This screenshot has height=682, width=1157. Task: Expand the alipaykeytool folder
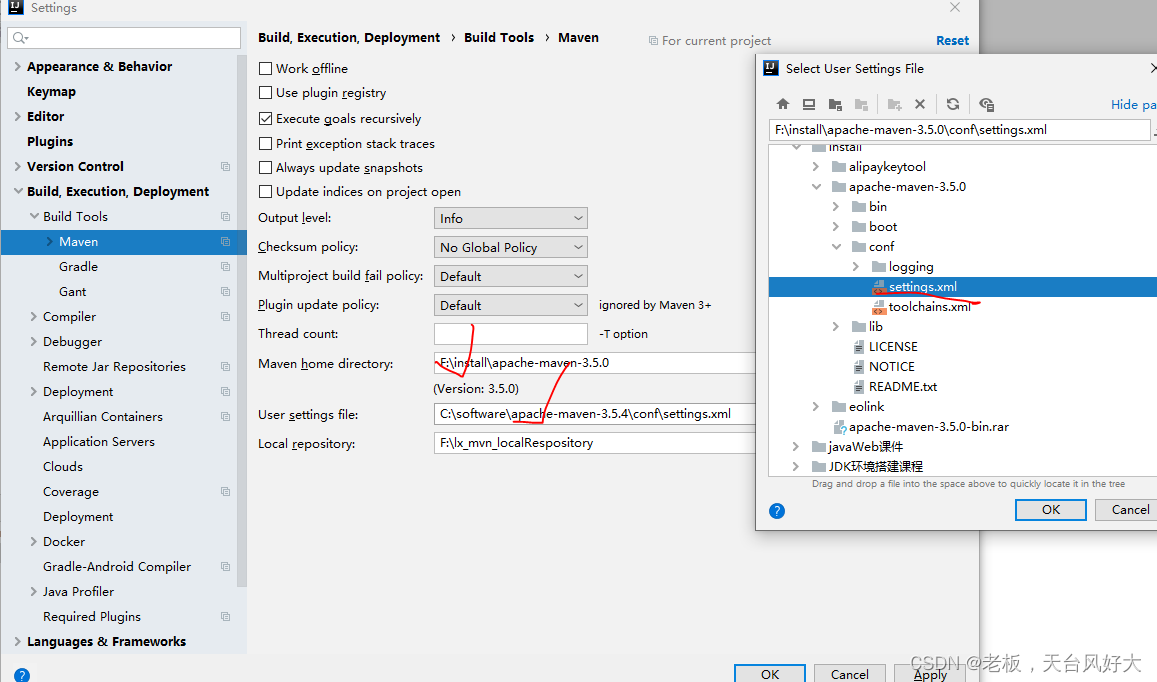coord(815,167)
